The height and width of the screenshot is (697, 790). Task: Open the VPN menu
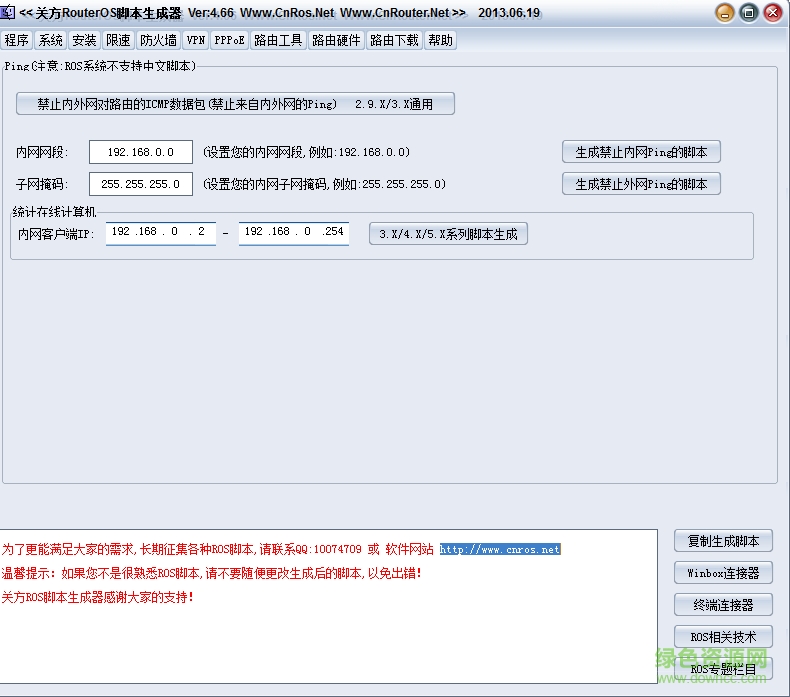[196, 40]
